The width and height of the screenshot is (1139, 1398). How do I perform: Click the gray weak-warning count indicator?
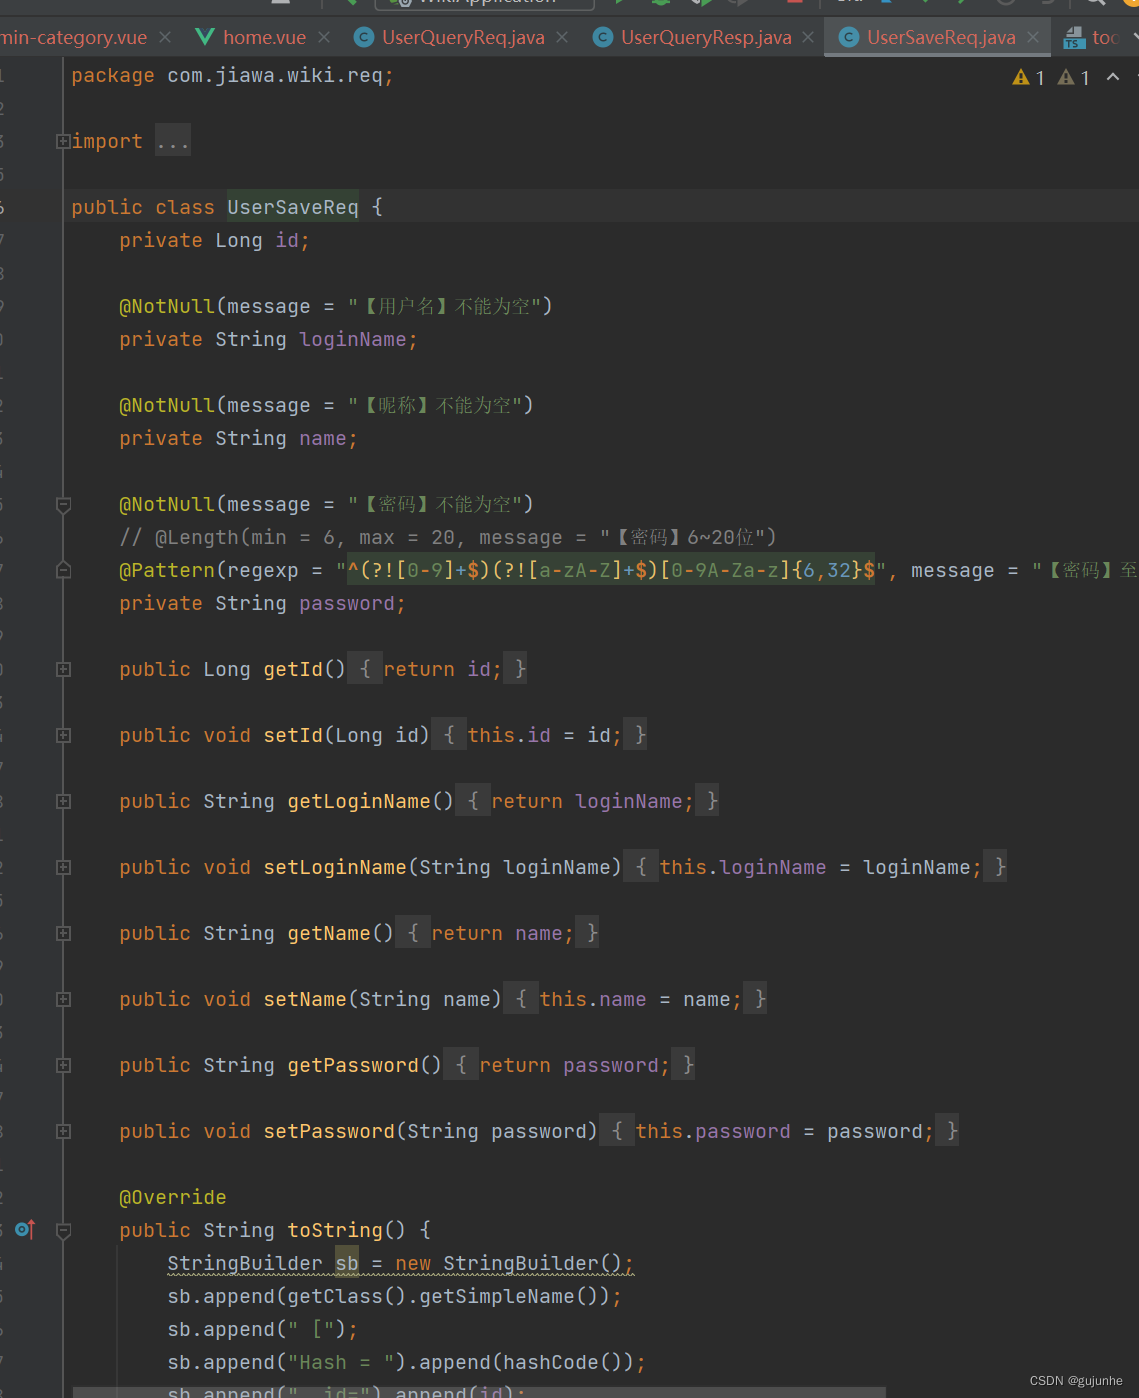1074,77
